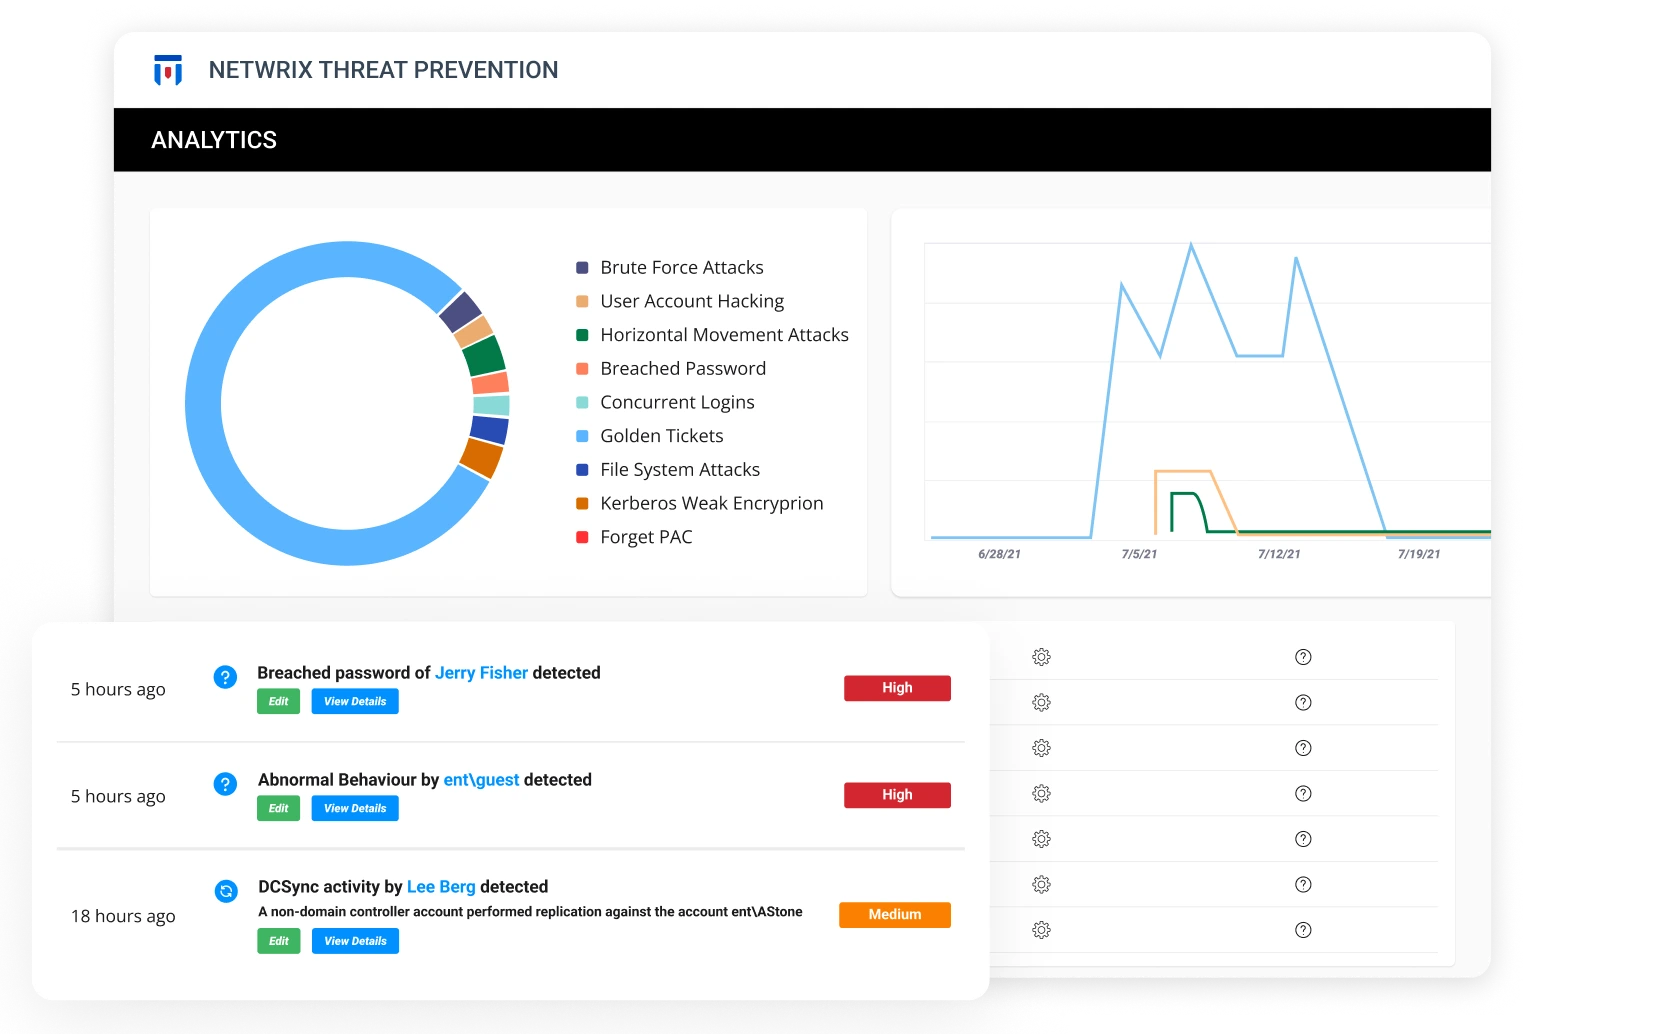Click Medium badge on DCSync alert
Screen dimensions: 1664x1034
895,915
